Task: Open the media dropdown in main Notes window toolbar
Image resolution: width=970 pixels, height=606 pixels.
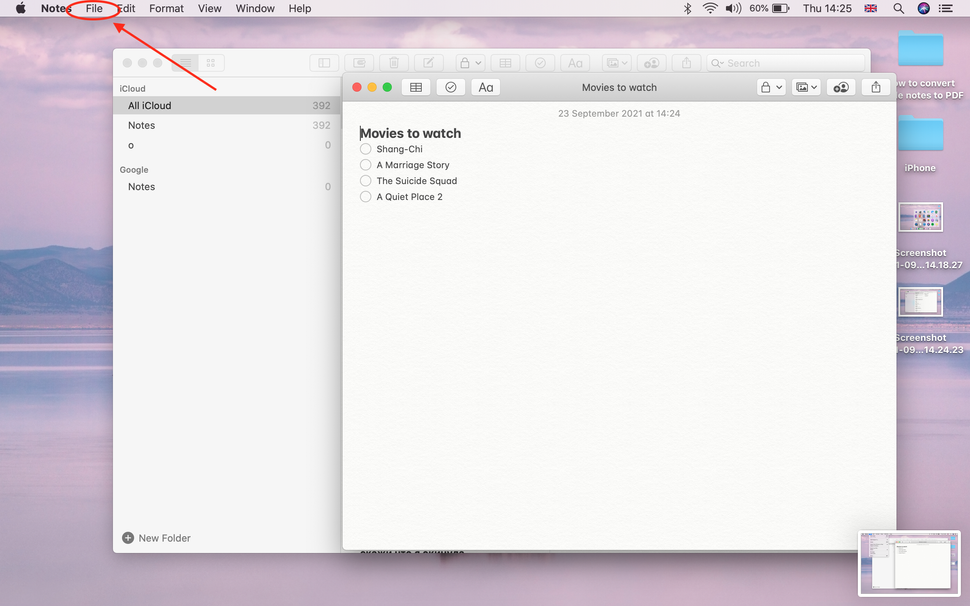Action: (616, 63)
